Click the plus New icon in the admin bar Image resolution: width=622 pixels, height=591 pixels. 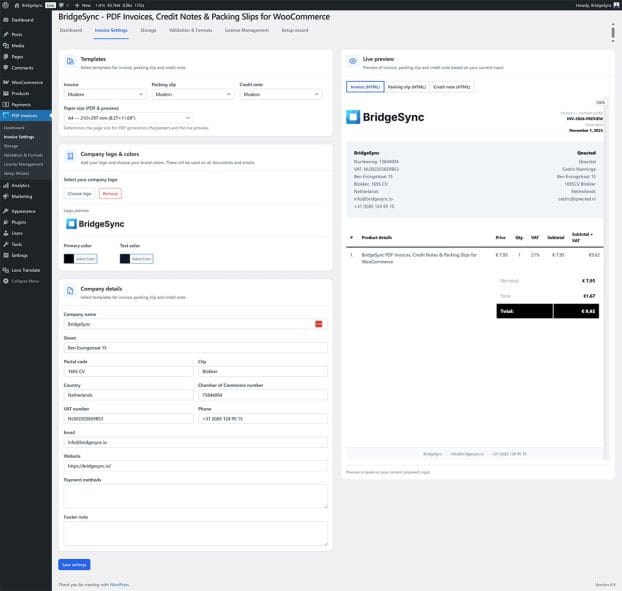click(77, 5)
